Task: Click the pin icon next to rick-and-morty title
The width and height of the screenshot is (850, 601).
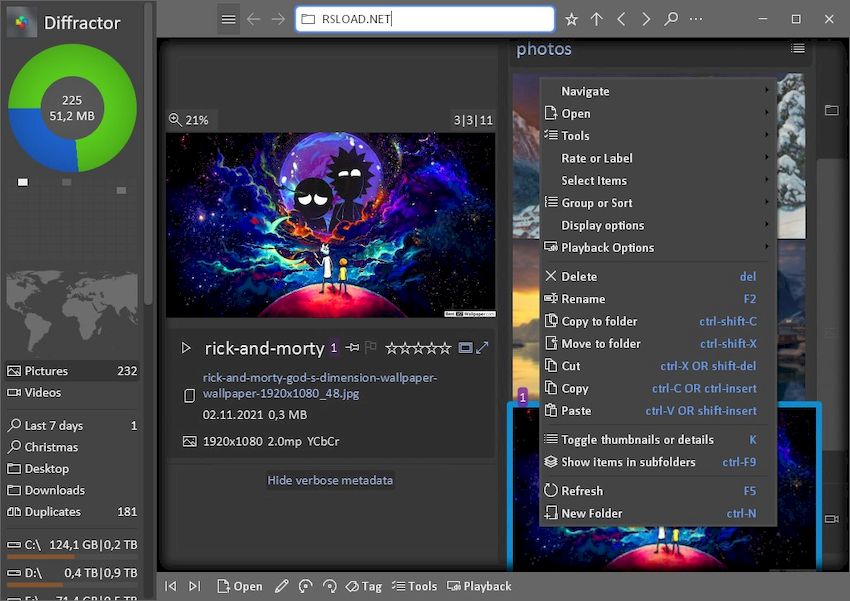Action: [352, 347]
